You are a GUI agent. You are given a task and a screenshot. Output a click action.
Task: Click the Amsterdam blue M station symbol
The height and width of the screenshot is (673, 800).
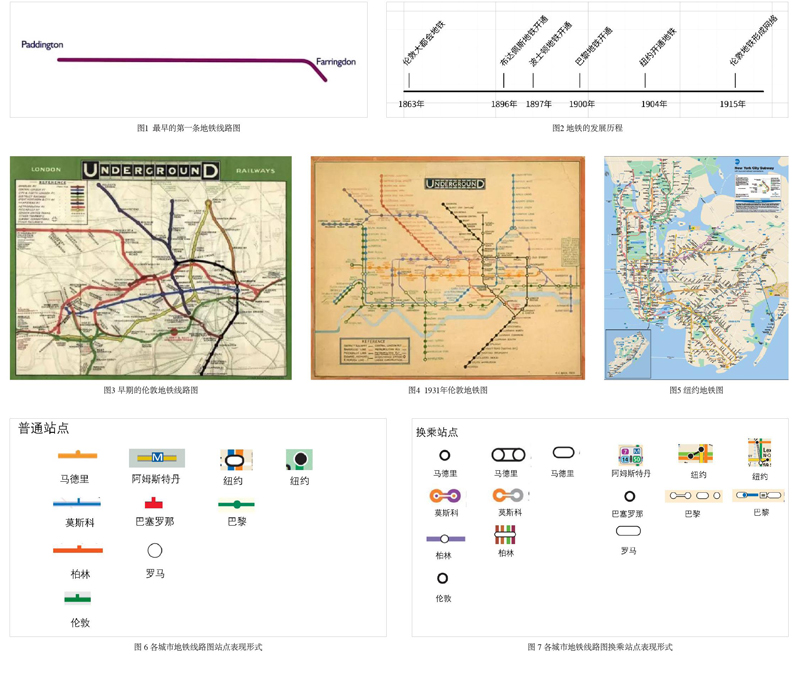pyautogui.click(x=157, y=458)
